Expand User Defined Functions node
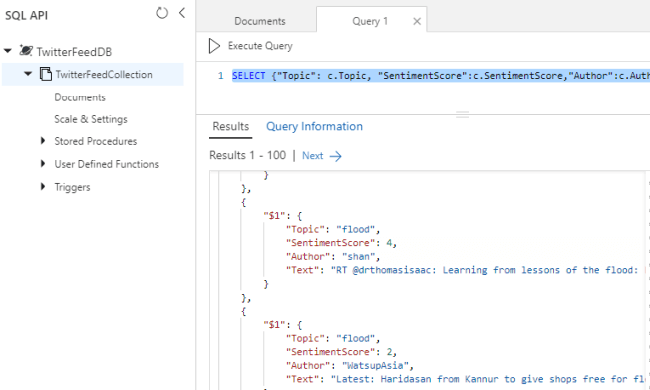 click(x=43, y=164)
